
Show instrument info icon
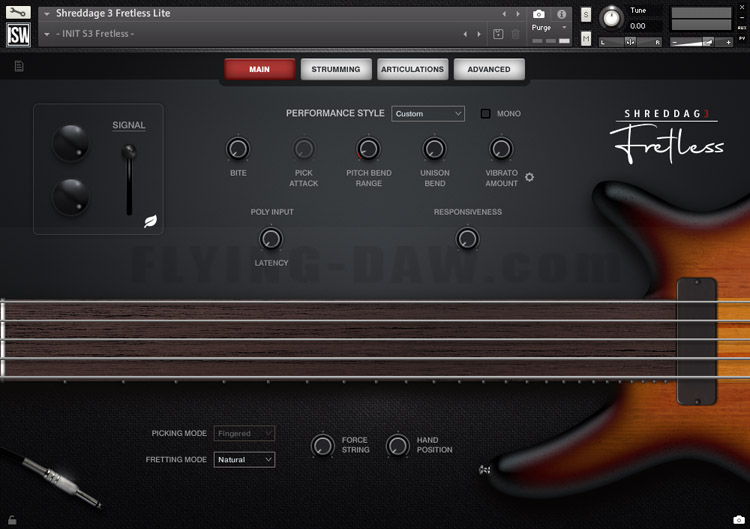(x=562, y=14)
